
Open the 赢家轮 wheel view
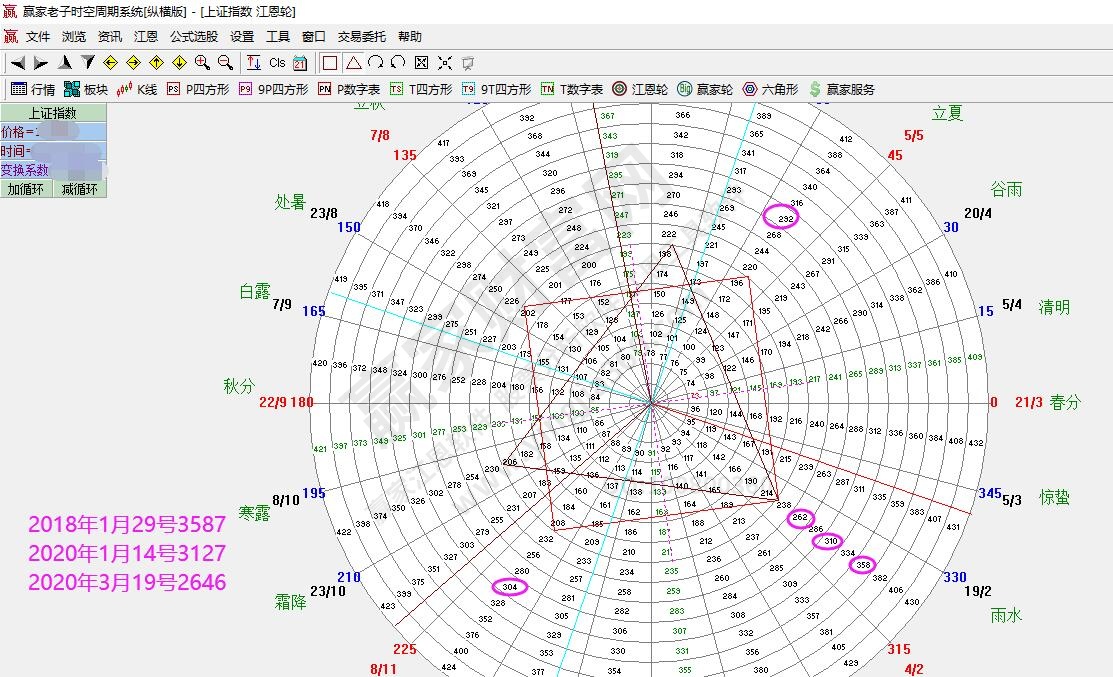pyautogui.click(x=705, y=89)
